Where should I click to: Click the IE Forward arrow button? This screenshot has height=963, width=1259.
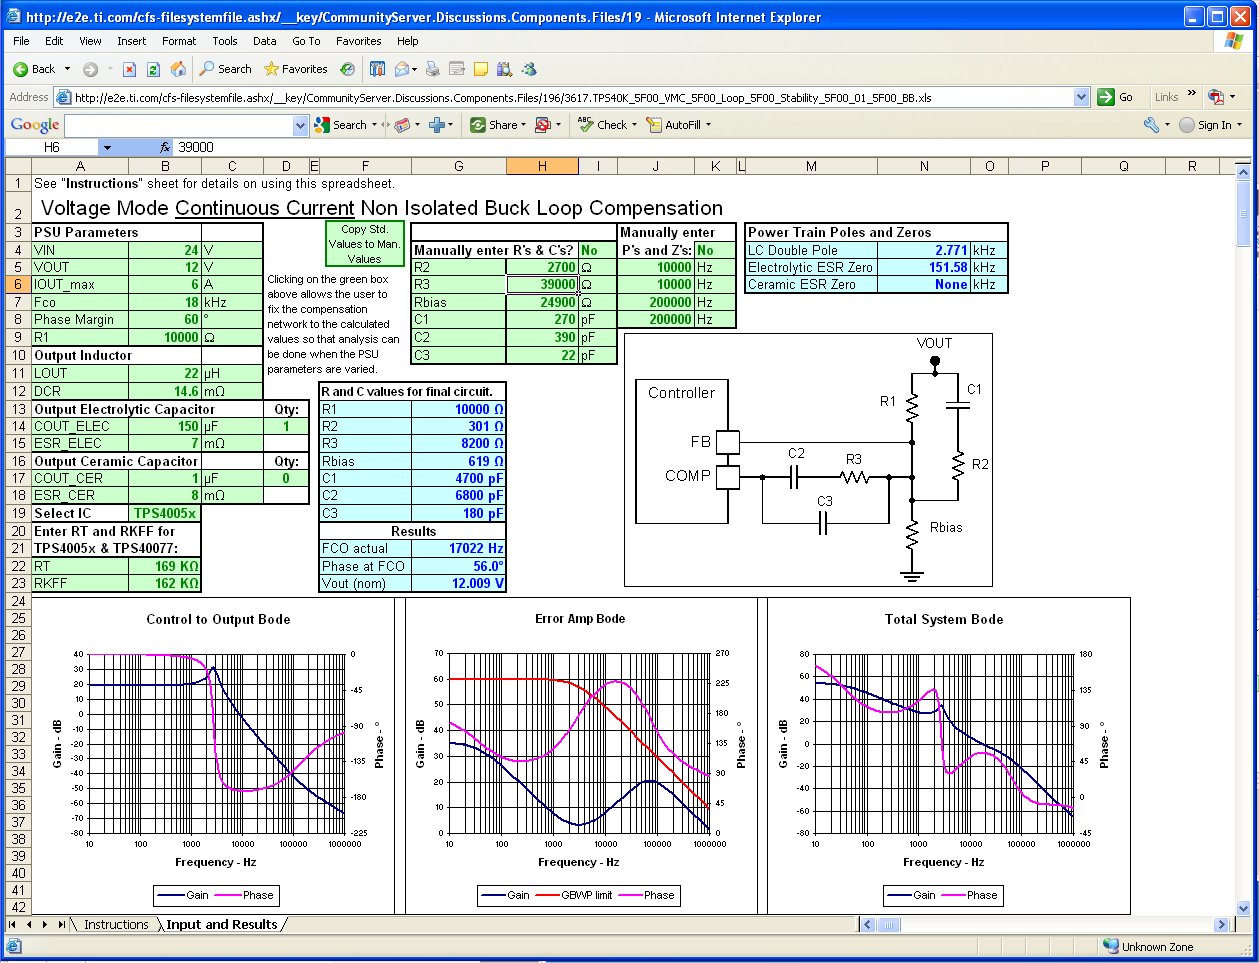[90, 69]
